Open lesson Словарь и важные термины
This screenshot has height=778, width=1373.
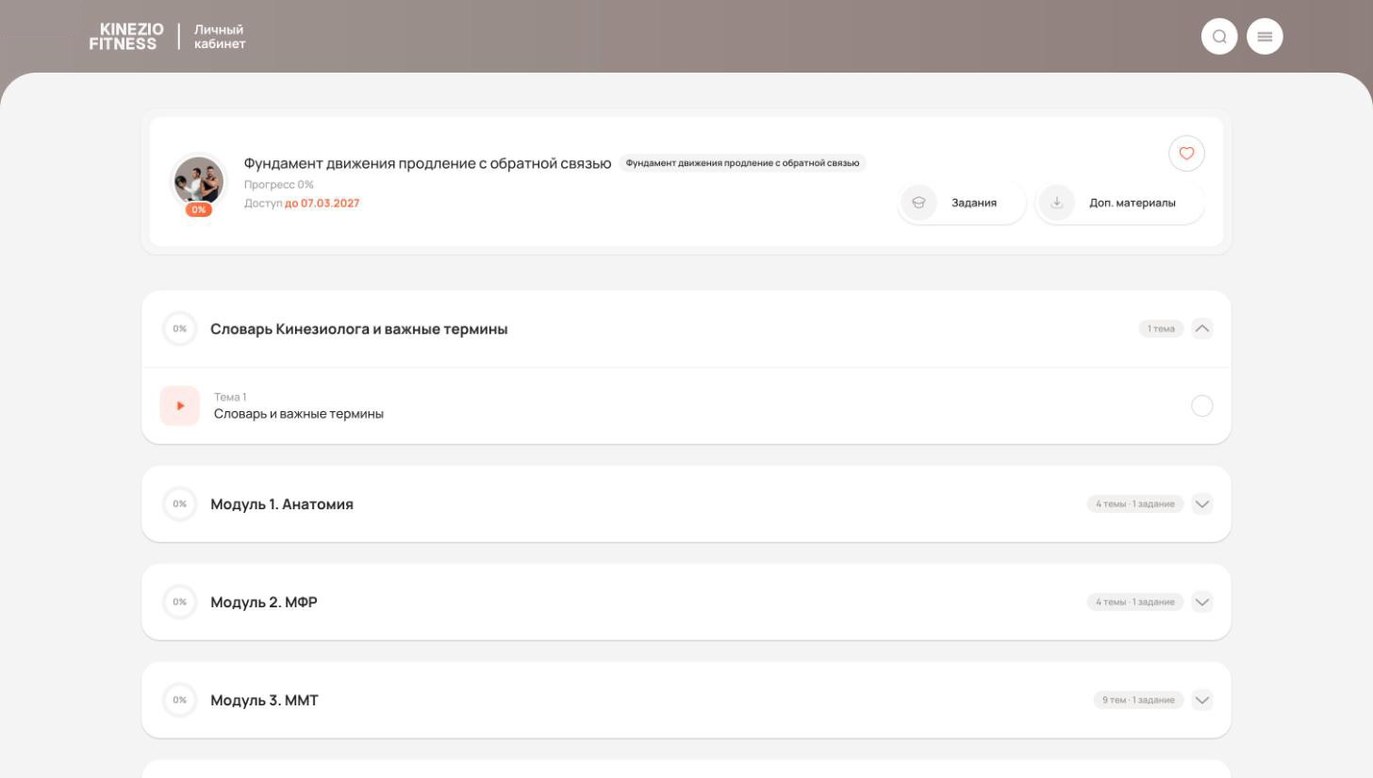(x=299, y=414)
